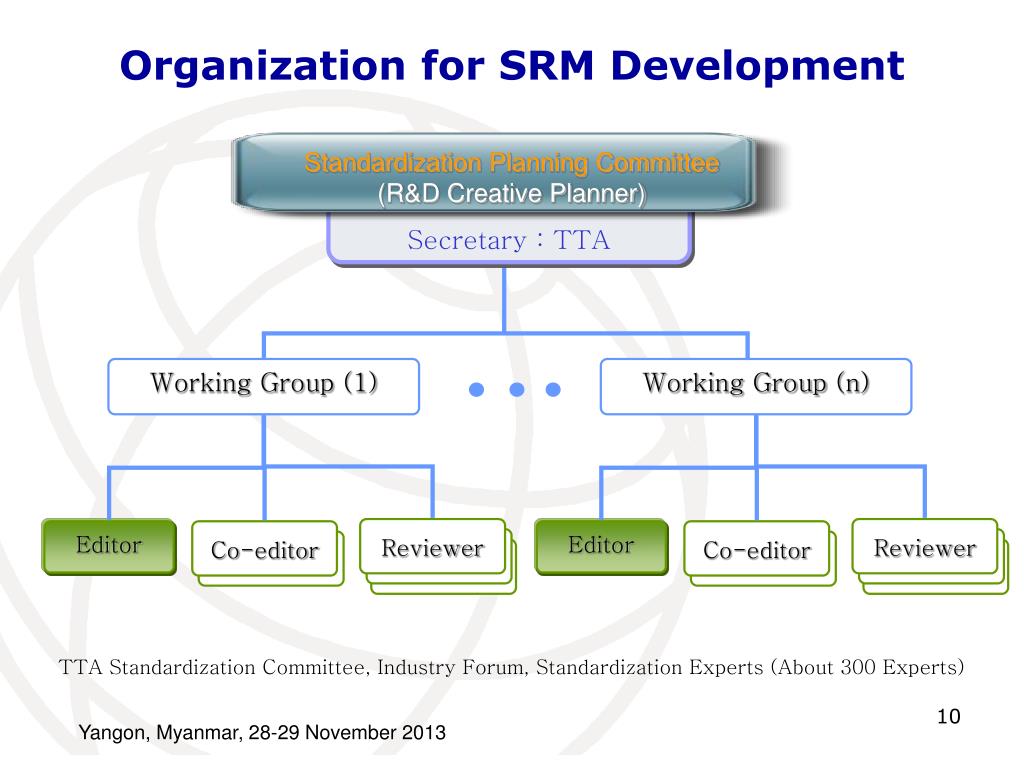Image resolution: width=1024 pixels, height=768 pixels.
Task: Click the Working Group (n) box
Action: click(x=756, y=386)
